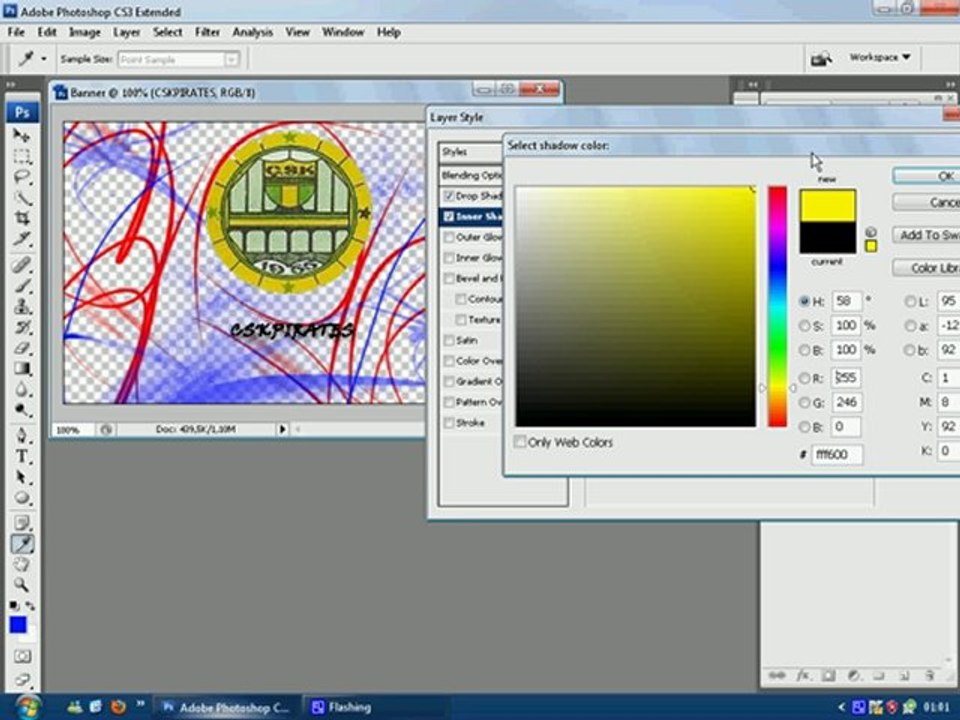Select the Move tool
The width and height of the screenshot is (960, 720).
coord(21,135)
